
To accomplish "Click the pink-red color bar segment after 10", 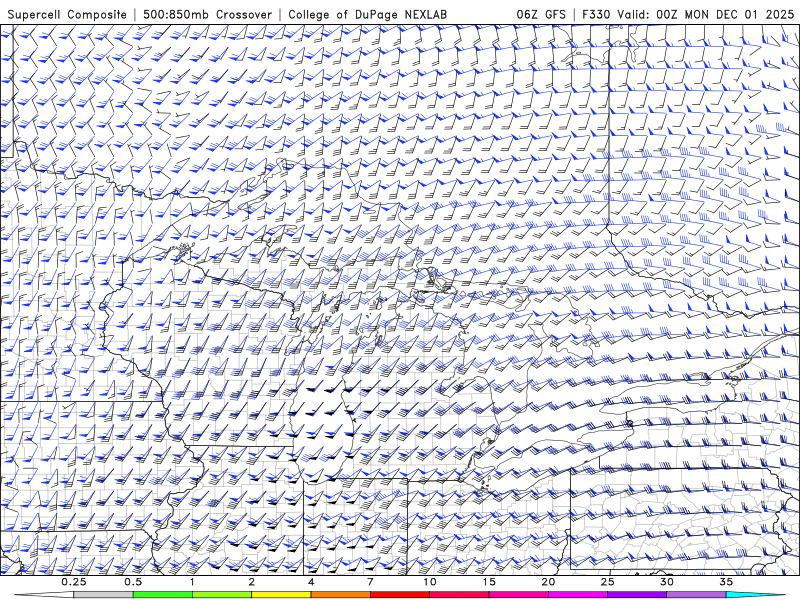I will 459,595.
